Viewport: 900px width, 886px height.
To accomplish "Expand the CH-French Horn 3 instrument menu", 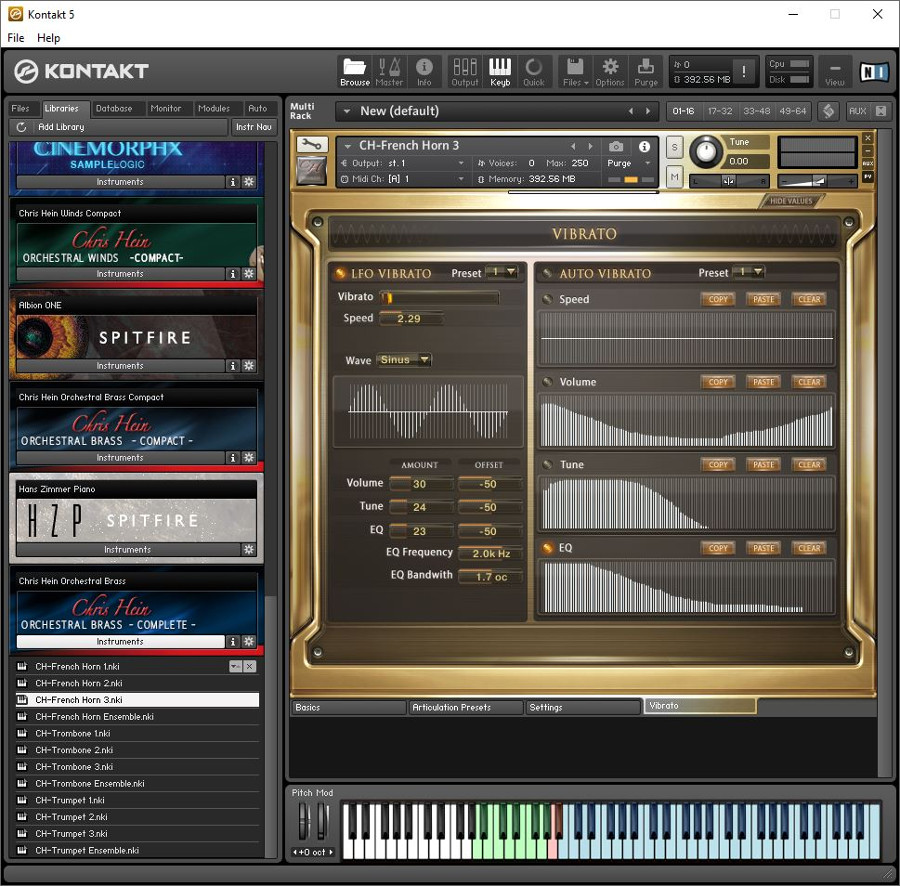I will [347, 146].
